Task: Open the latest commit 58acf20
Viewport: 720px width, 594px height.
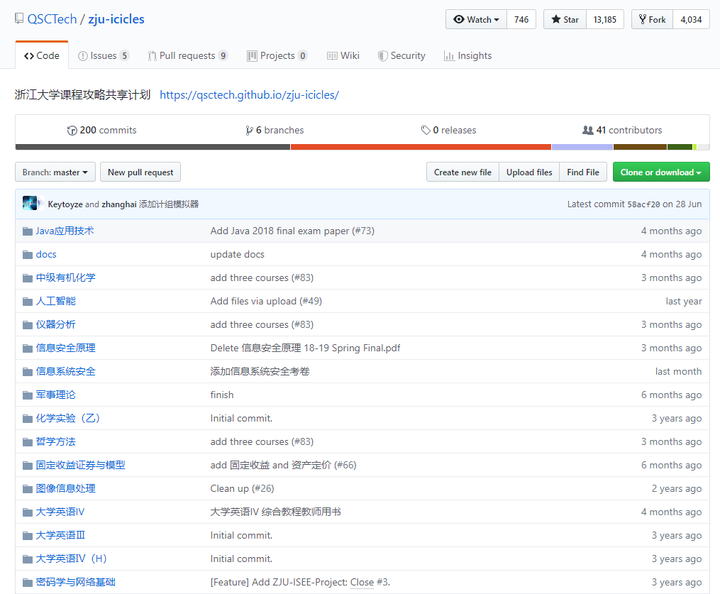Action: coord(643,204)
